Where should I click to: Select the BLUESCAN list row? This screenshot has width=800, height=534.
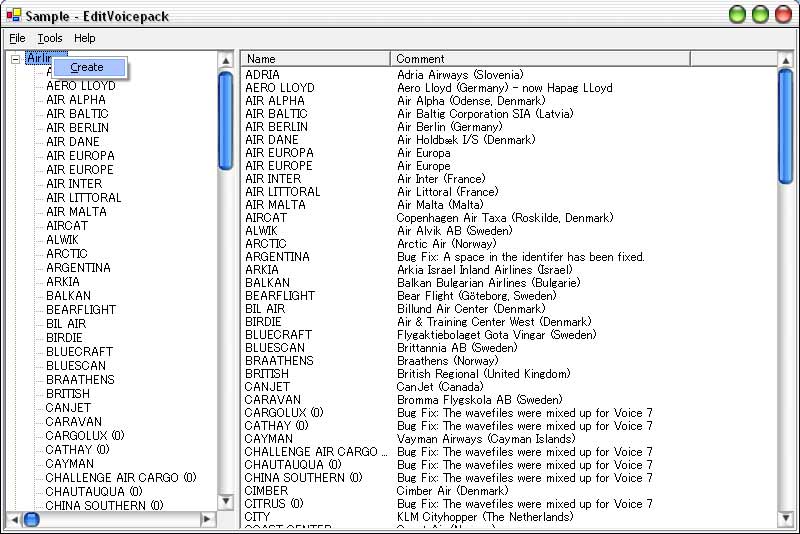click(x=508, y=348)
